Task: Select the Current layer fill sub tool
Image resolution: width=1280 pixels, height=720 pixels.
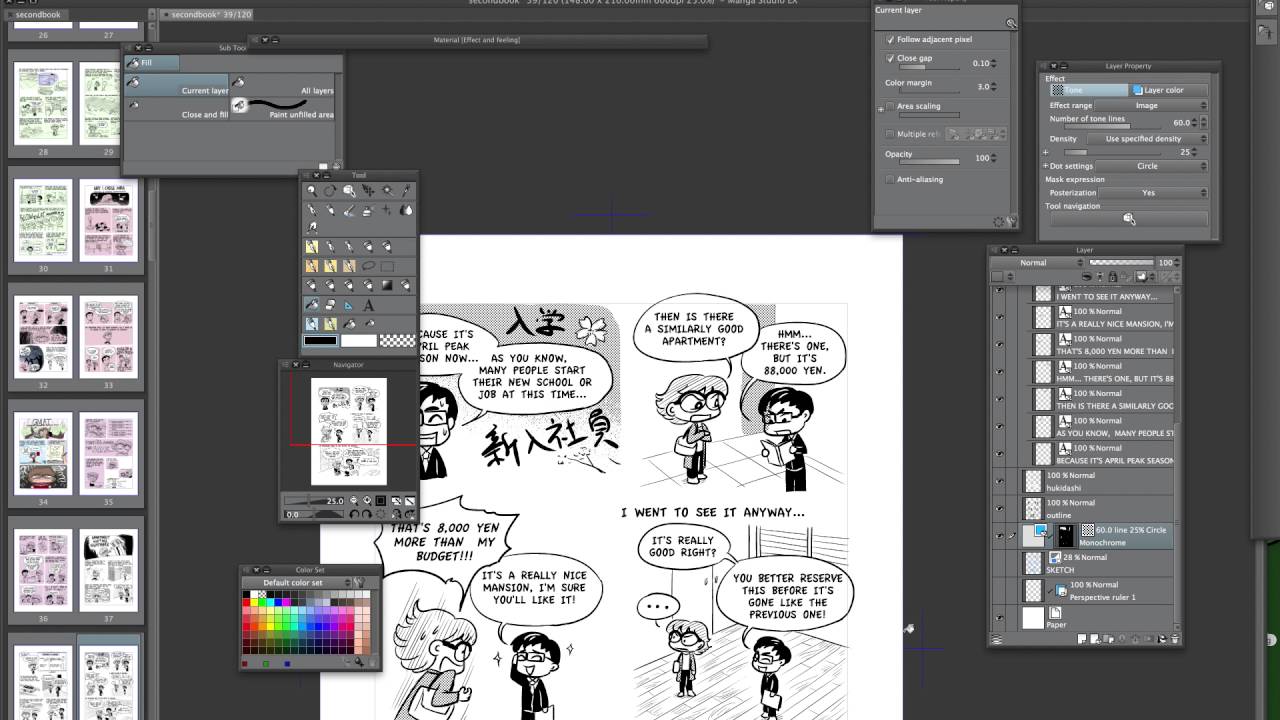Action: (x=178, y=85)
